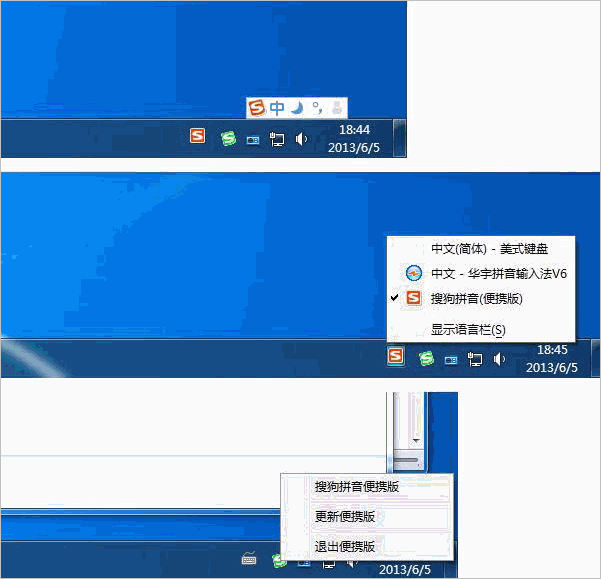The image size is (601, 579).
Task: Toggle the 中 Chinese/English mode on the floating bar
Action: [x=277, y=108]
